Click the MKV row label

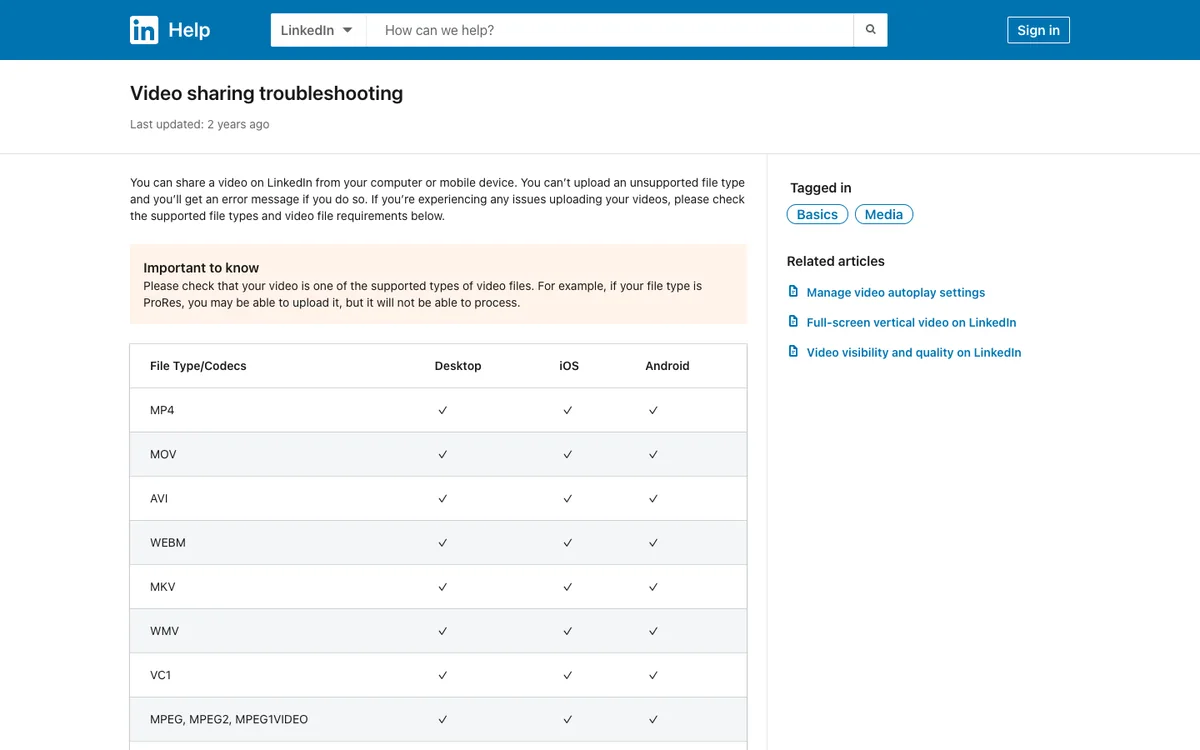[163, 587]
